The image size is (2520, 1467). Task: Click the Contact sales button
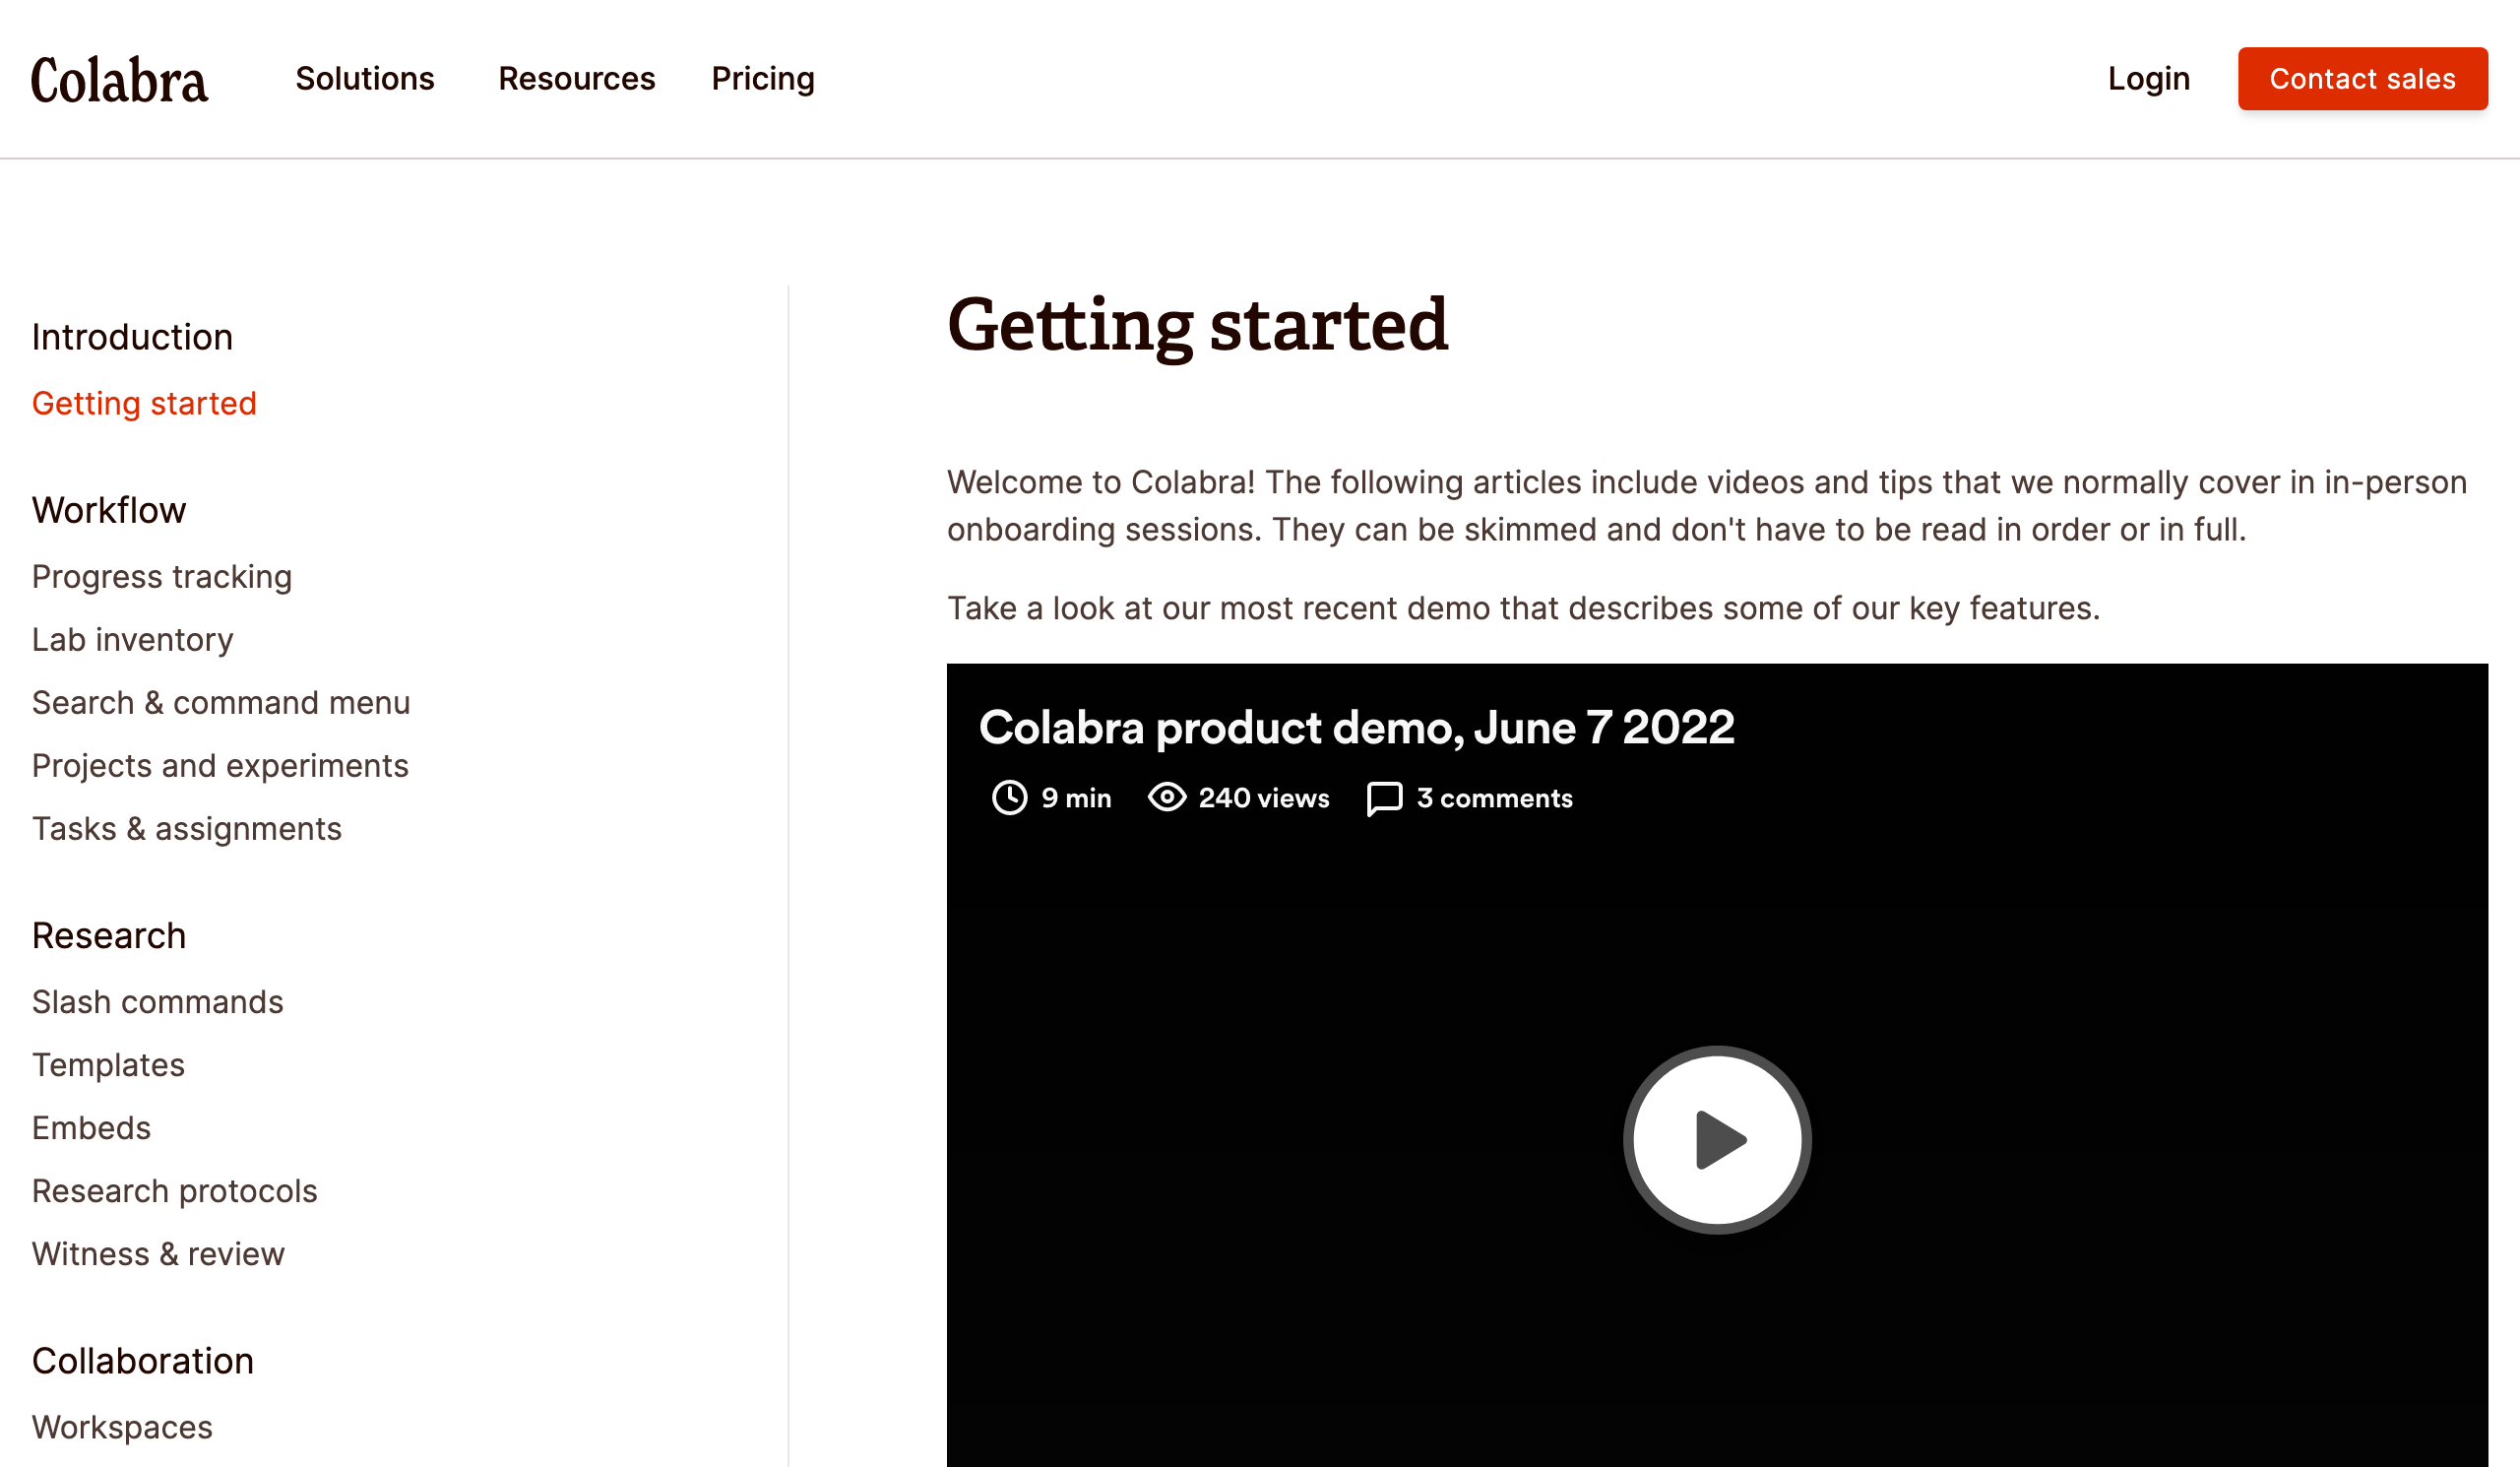pos(2362,79)
